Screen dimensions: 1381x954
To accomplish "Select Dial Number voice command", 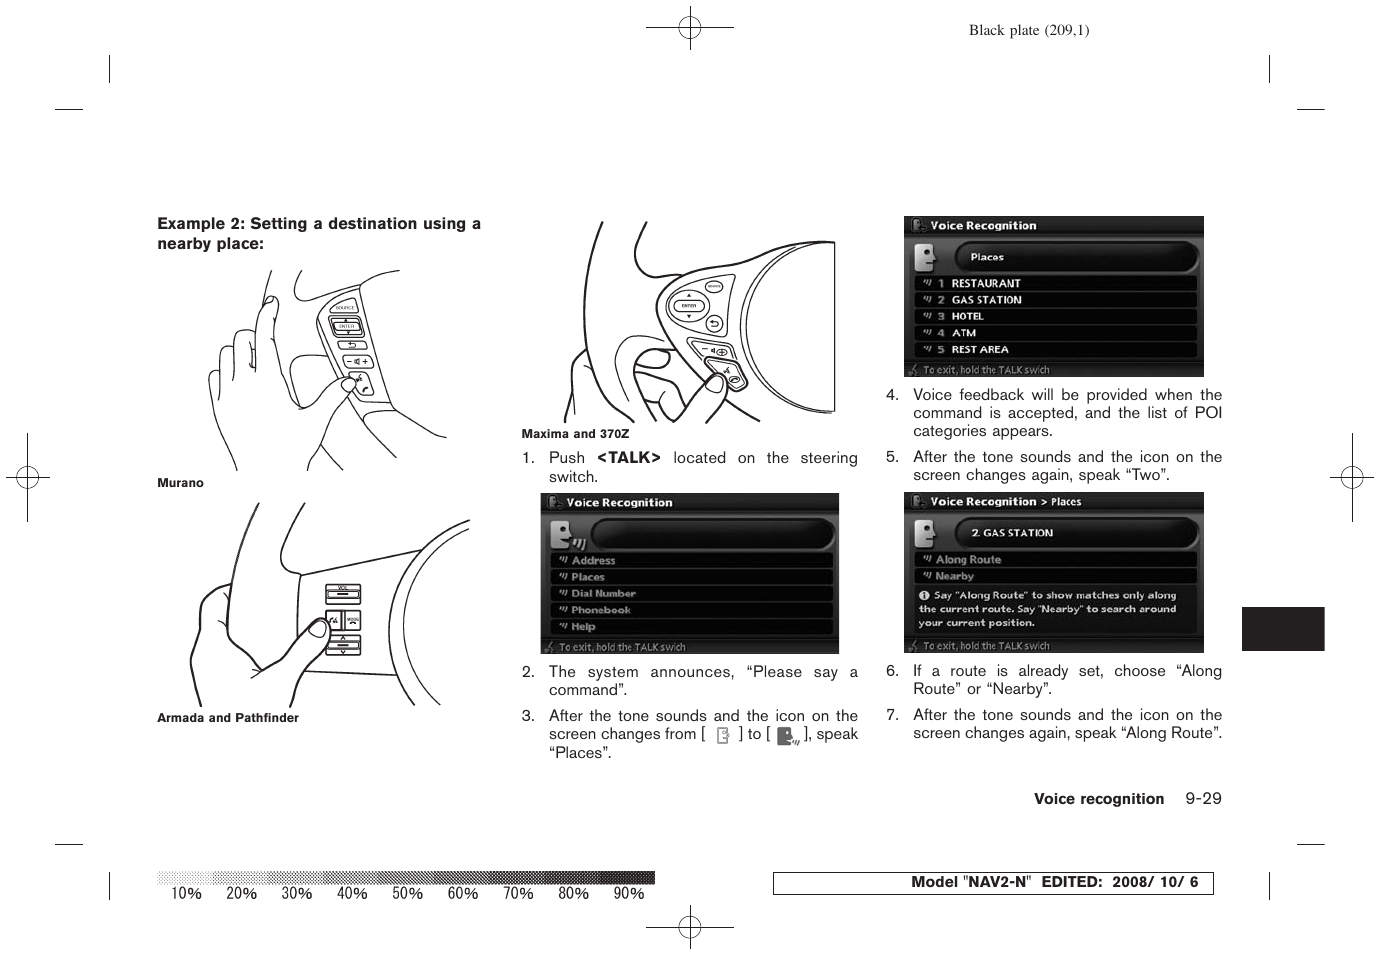I will [x=692, y=594].
